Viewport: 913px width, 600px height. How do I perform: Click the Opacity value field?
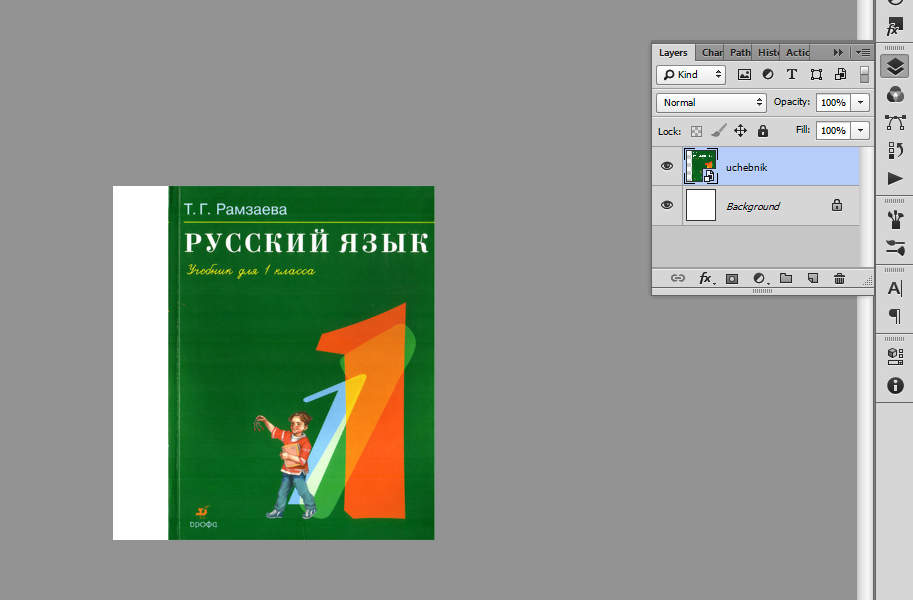[833, 103]
